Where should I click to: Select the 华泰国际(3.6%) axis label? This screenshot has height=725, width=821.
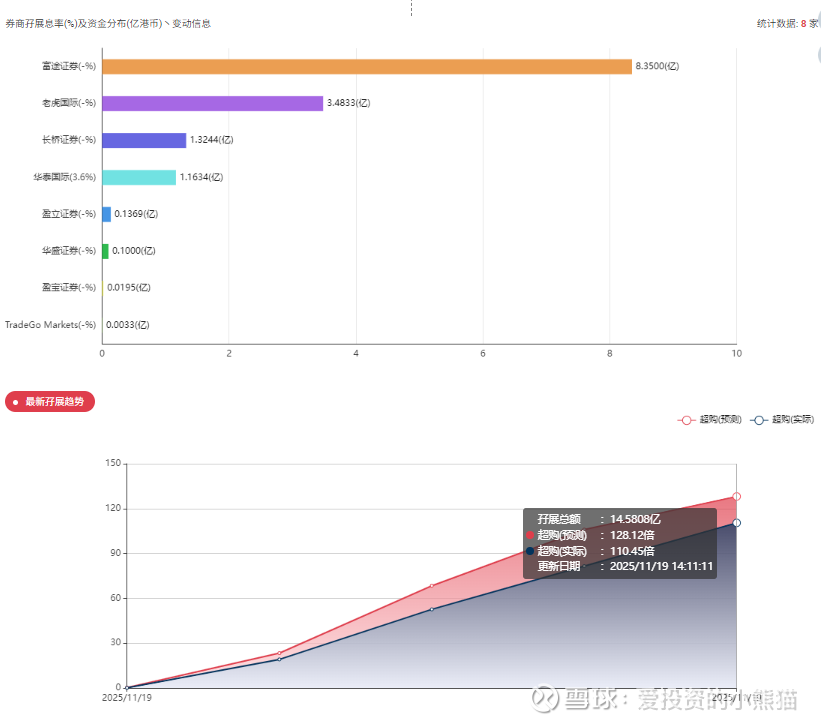click(65, 177)
